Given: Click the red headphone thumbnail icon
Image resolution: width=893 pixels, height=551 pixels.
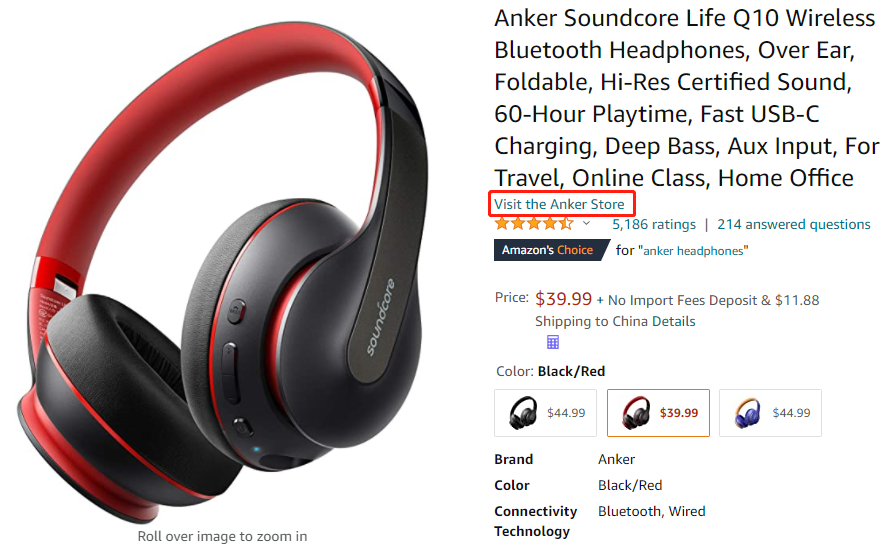Looking at the screenshot, I should click(x=636, y=413).
